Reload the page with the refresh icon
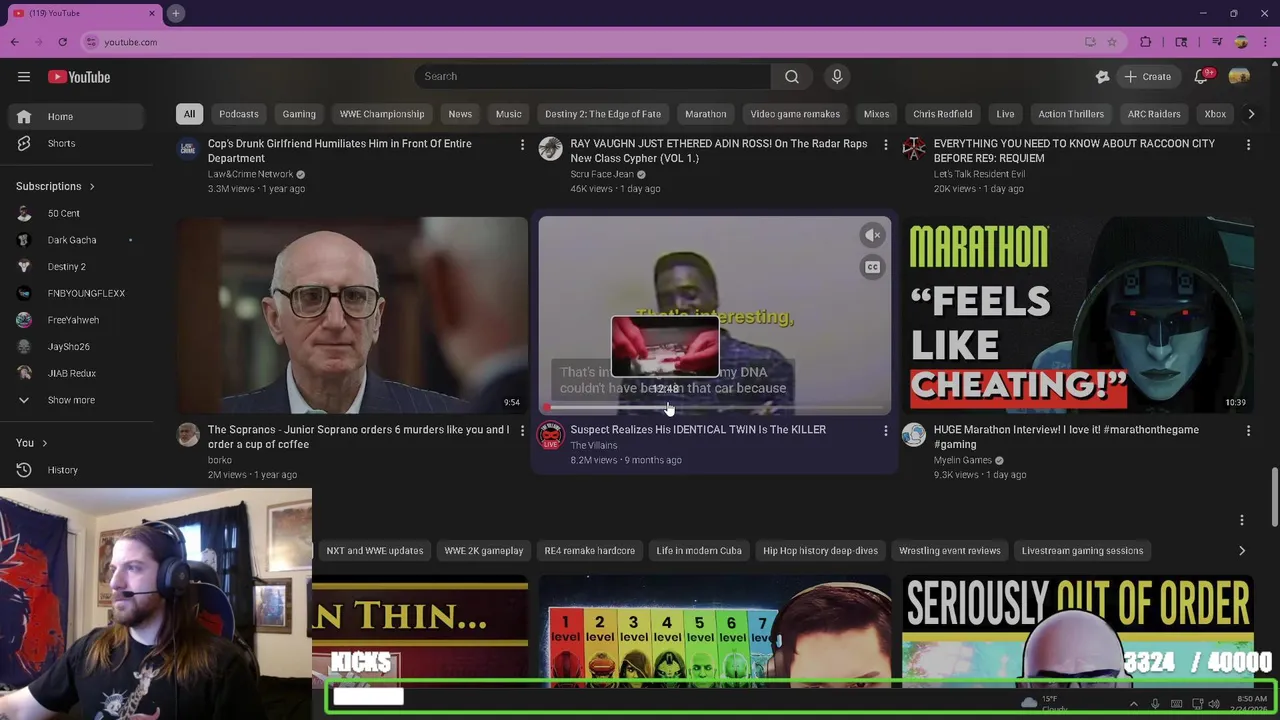Viewport: 1280px width, 720px height. [x=62, y=42]
